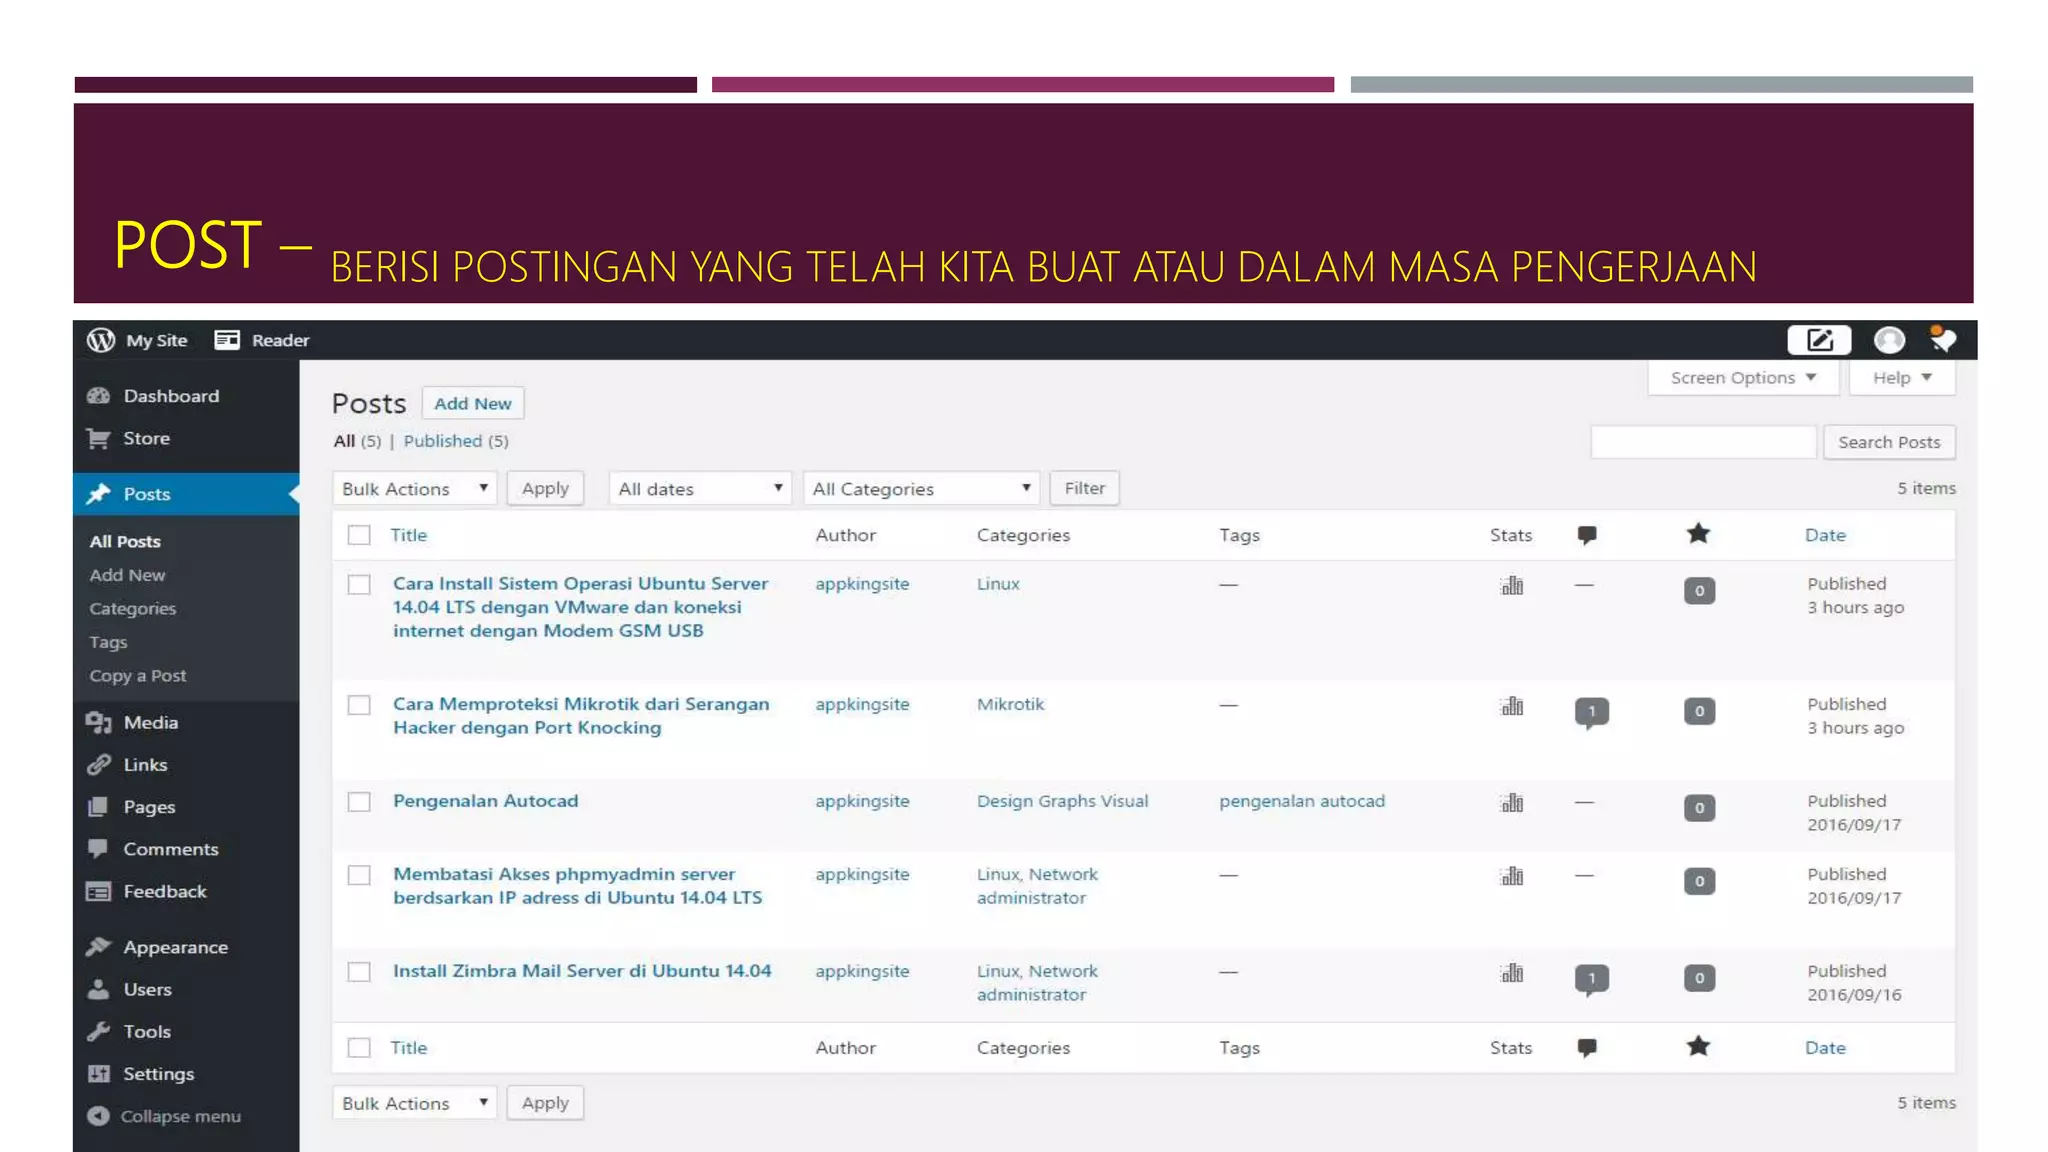Click the Feedback form icon in sidebar
The image size is (2048, 1152).
point(98,891)
